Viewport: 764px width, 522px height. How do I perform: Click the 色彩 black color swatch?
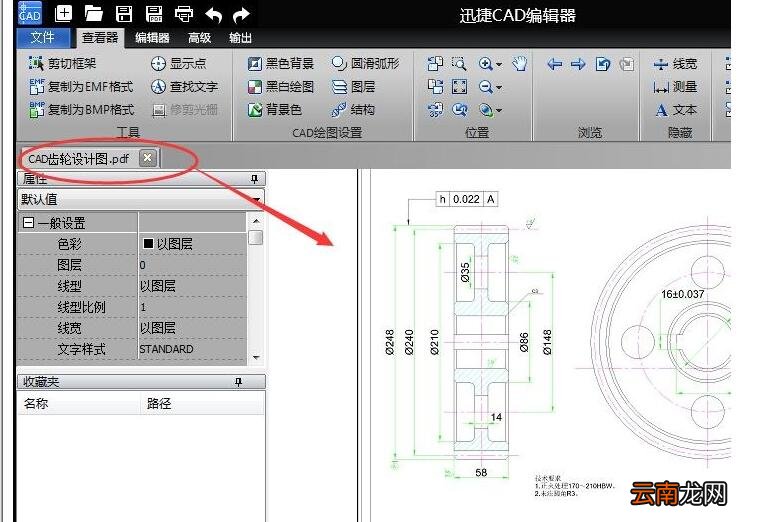click(x=149, y=243)
